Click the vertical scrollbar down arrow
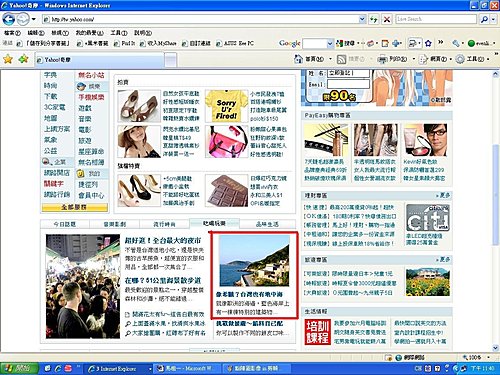The image size is (500, 375). (496, 348)
